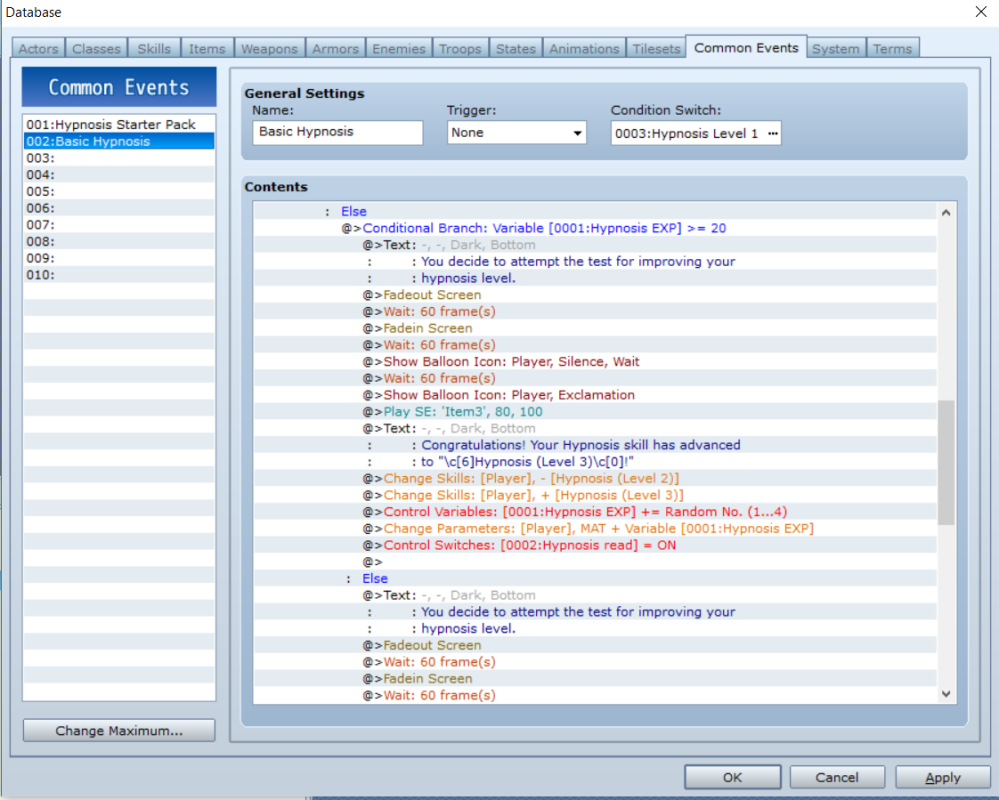Go to the Troops tab
The width and height of the screenshot is (999, 800).
coord(460,48)
